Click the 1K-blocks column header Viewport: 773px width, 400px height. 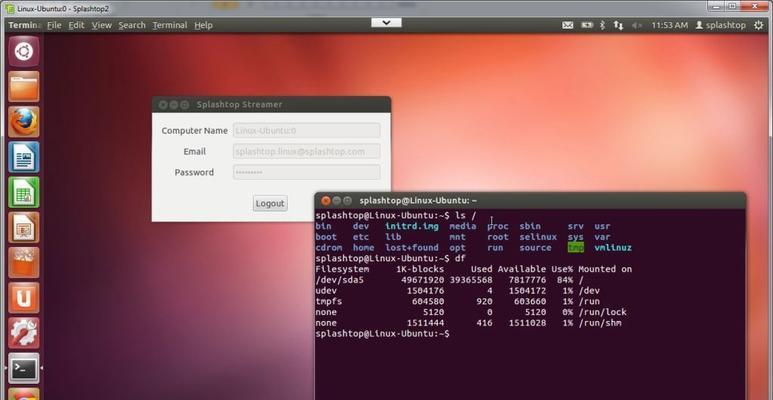(x=420, y=269)
